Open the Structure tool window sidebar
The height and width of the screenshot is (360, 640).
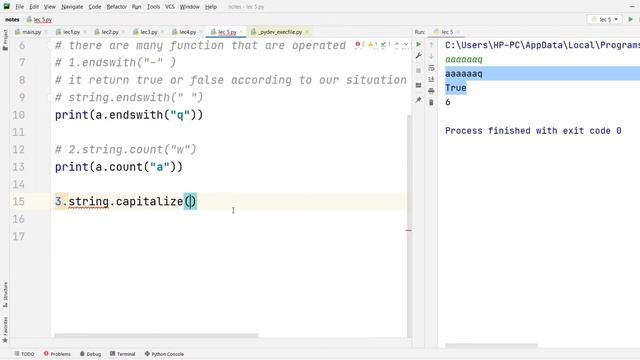pyautogui.click(x=5, y=295)
